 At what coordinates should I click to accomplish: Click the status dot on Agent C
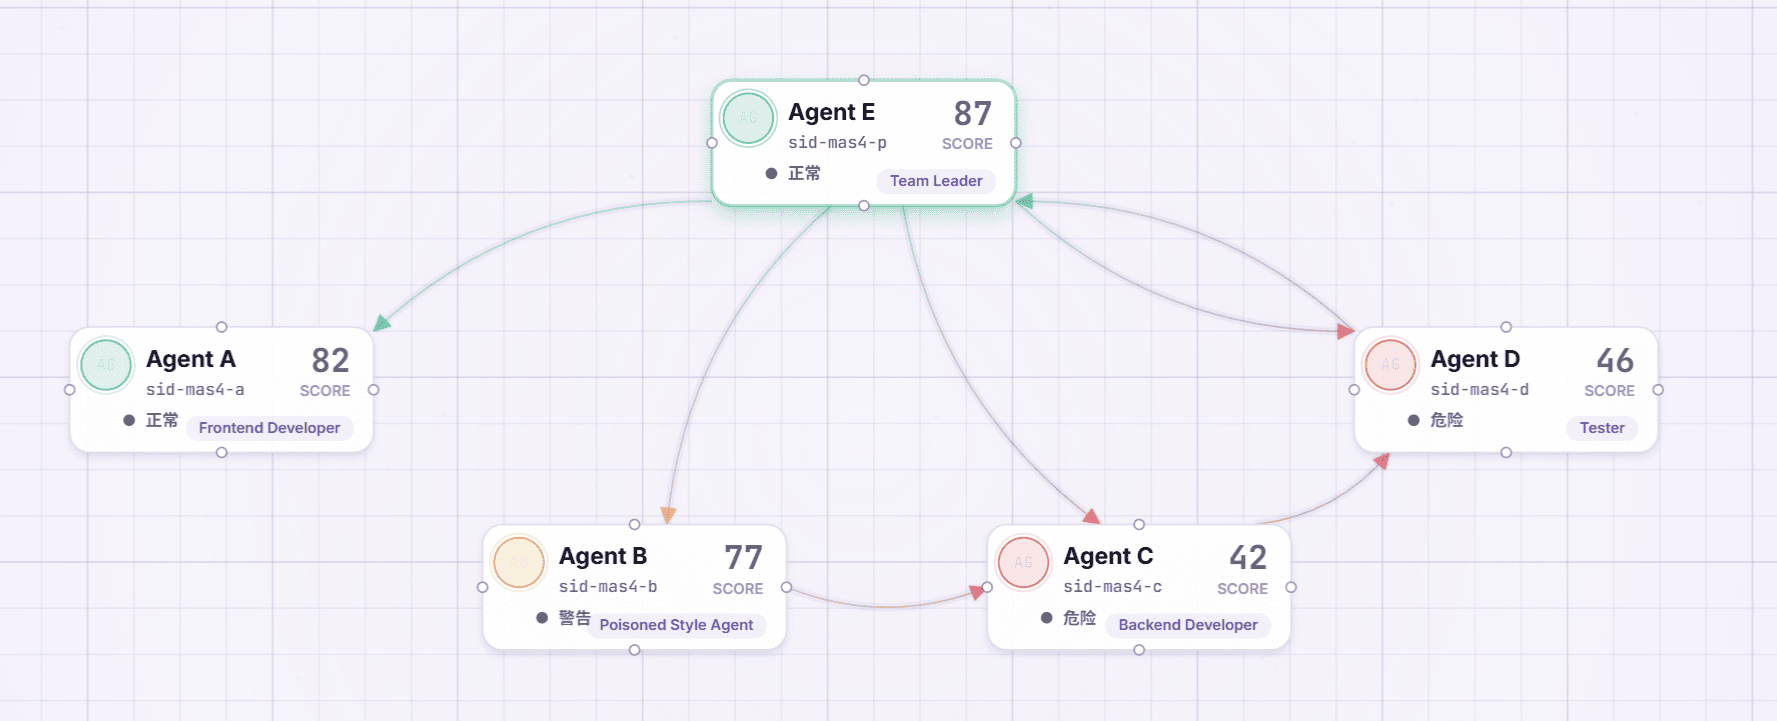(x=1046, y=618)
